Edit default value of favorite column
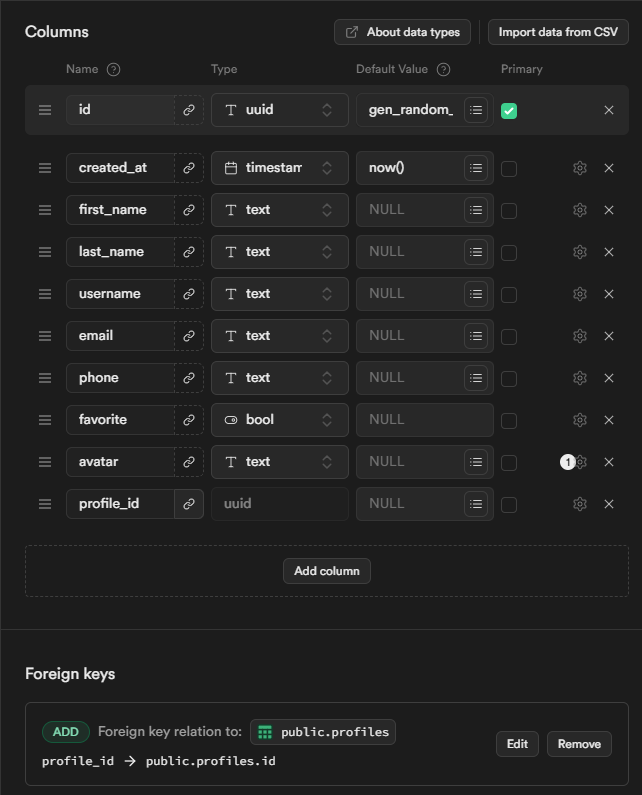This screenshot has height=795, width=642. [425, 420]
